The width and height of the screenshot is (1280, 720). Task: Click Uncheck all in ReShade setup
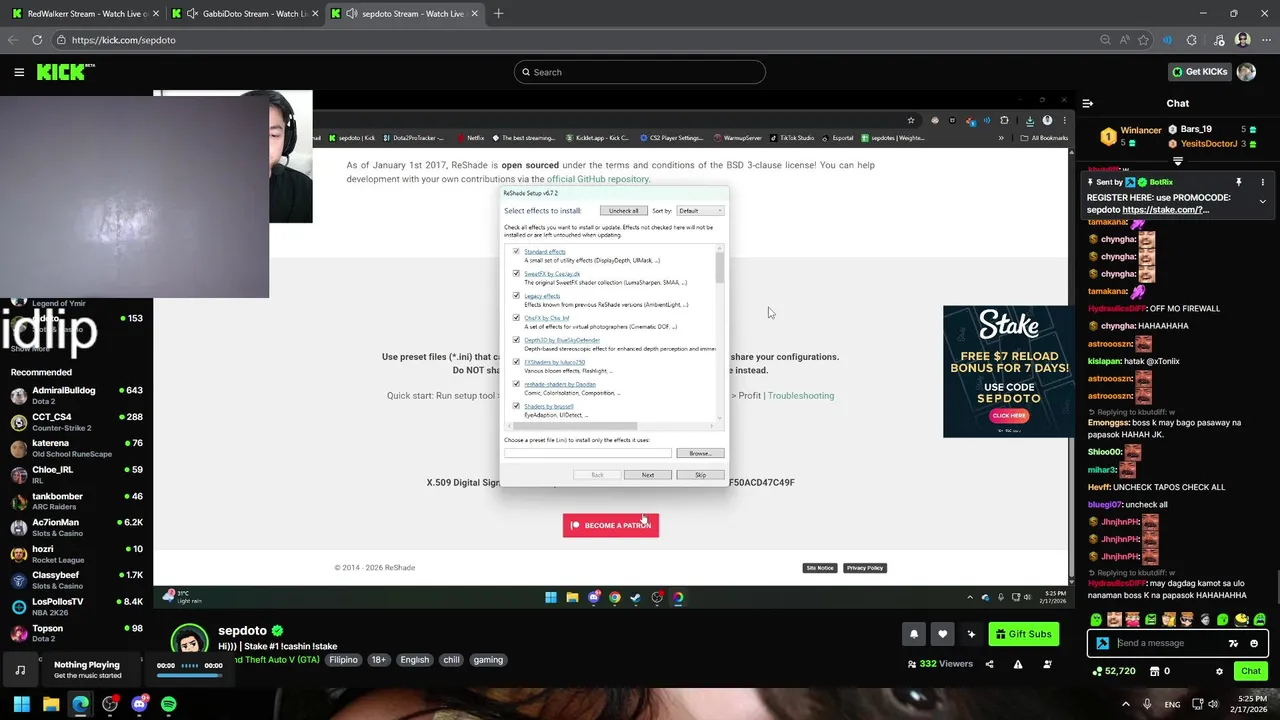[x=624, y=211]
